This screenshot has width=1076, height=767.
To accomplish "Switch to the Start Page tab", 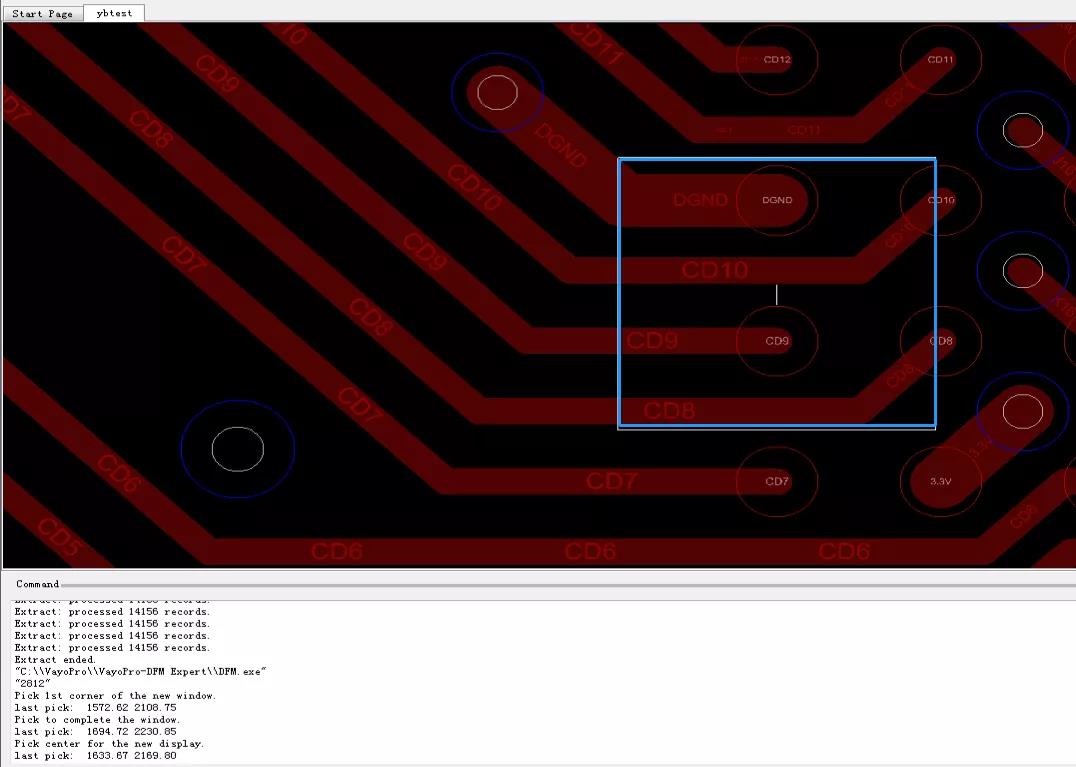I will tap(43, 13).
